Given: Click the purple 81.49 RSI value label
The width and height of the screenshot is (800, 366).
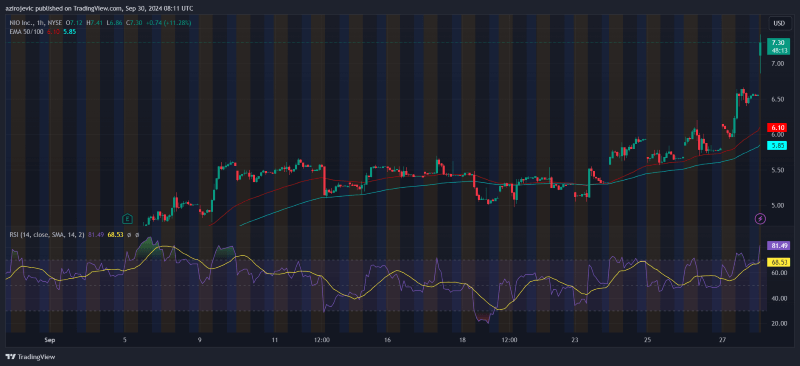Looking at the screenshot, I should 778,246.
